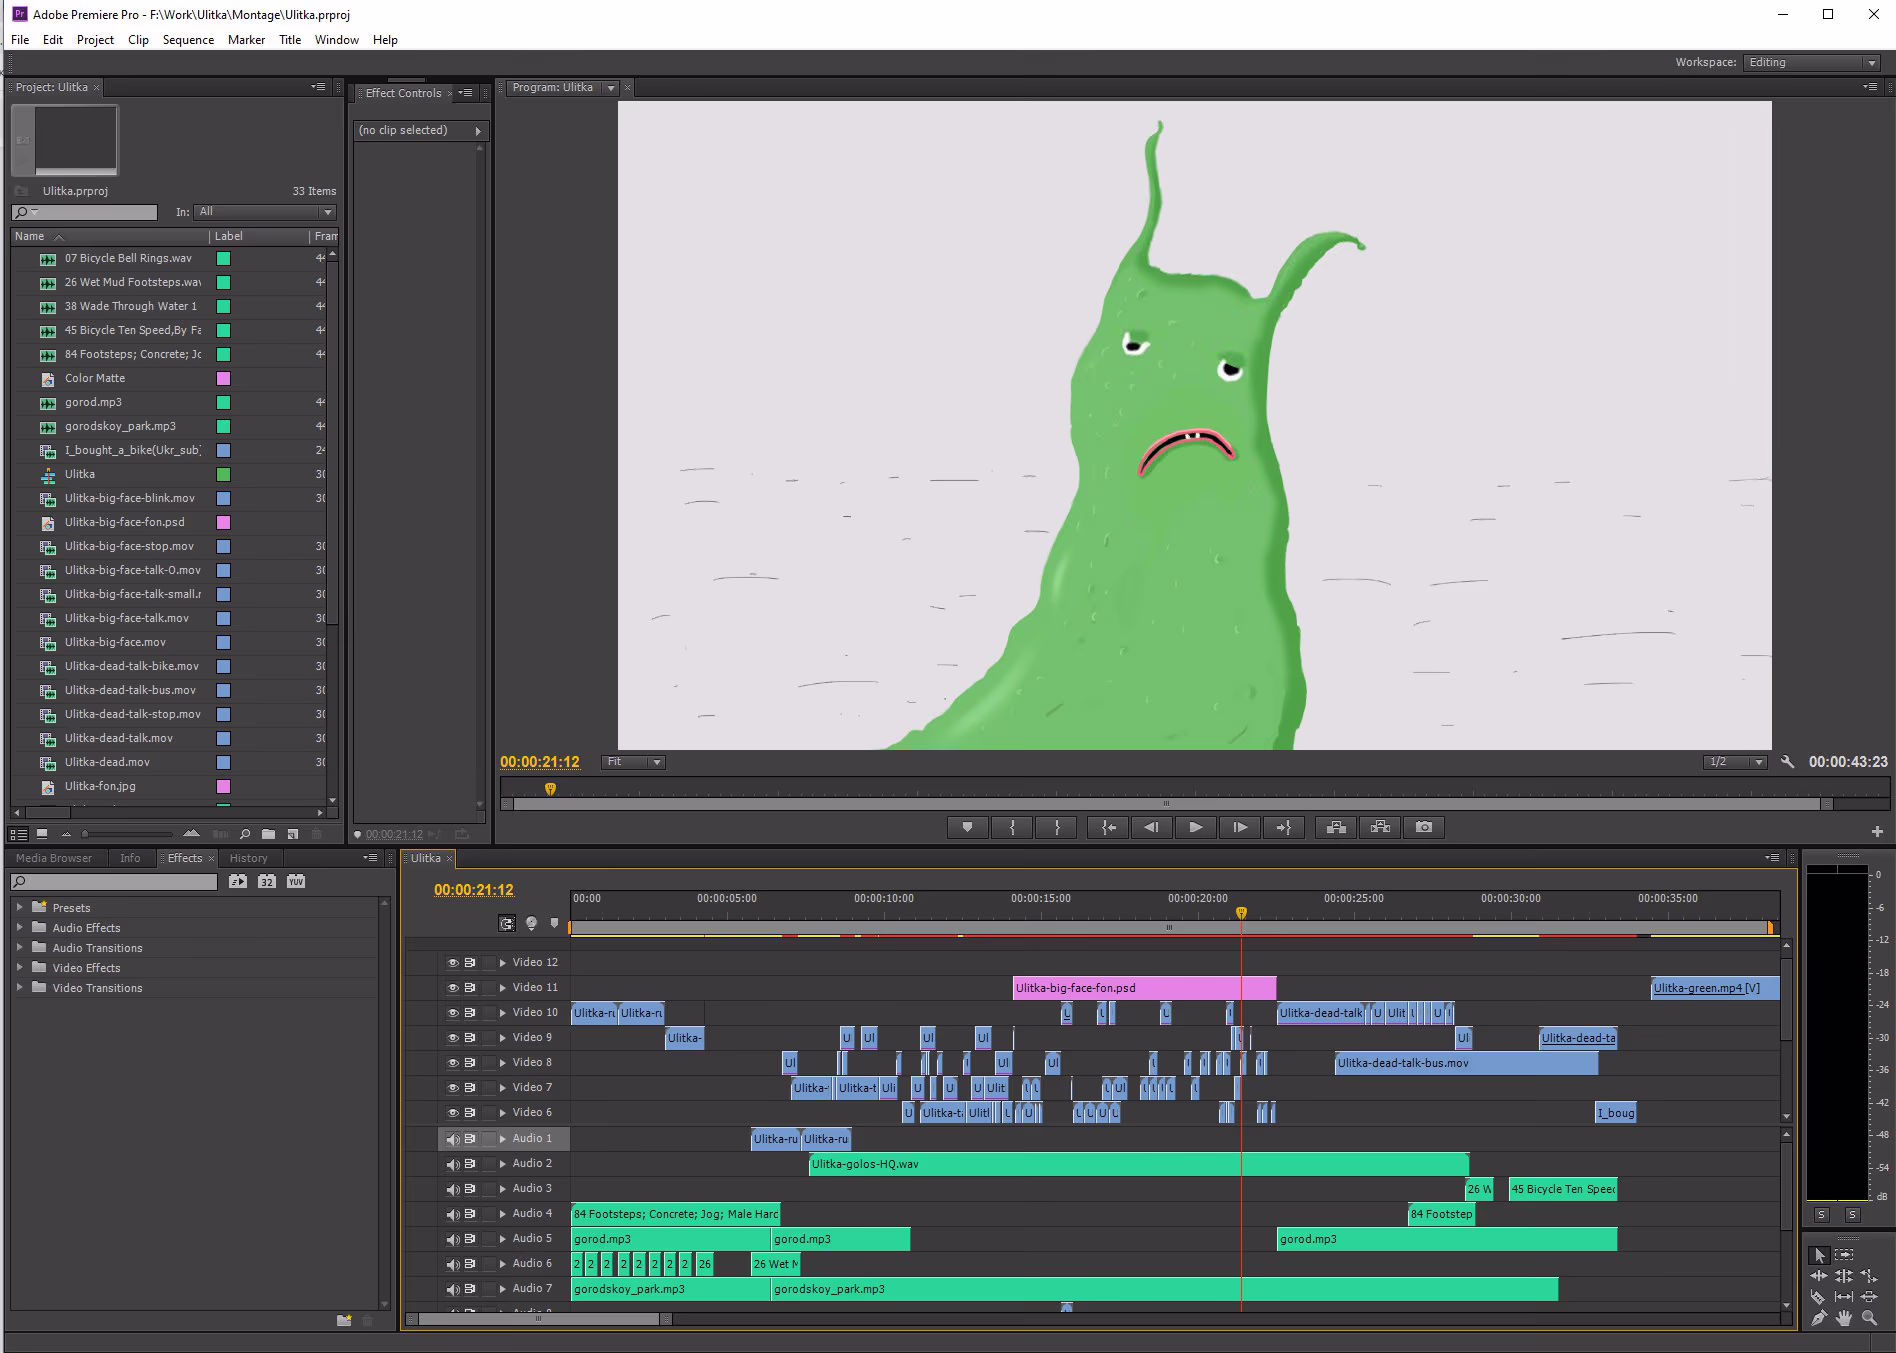Filter effects by Accelerated Effects icon
The image size is (1896, 1353).
point(237,881)
